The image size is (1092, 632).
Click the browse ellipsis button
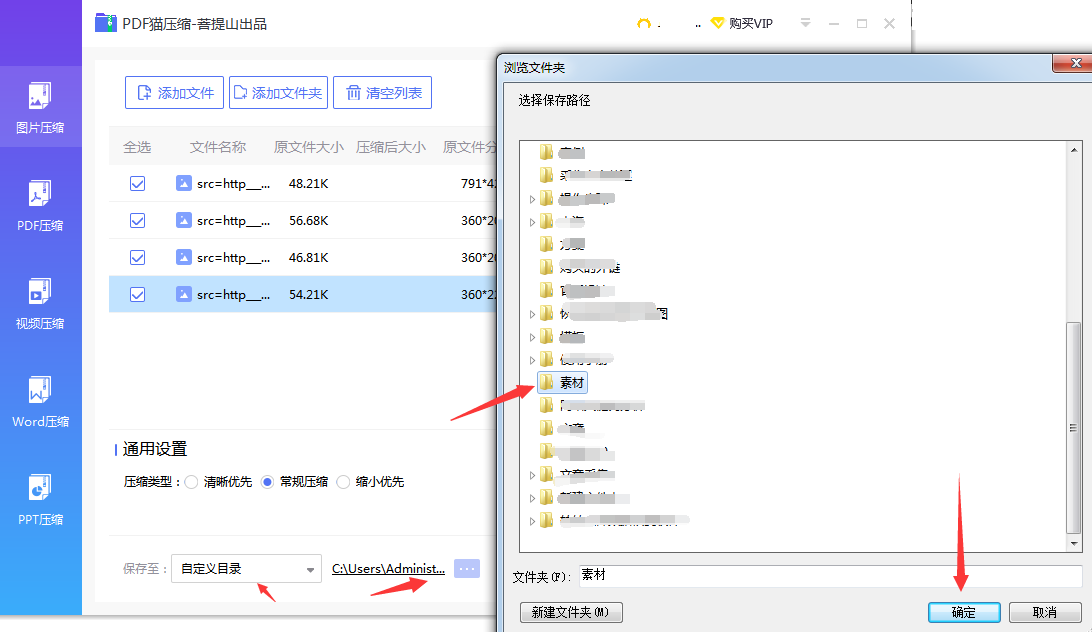pyautogui.click(x=467, y=569)
